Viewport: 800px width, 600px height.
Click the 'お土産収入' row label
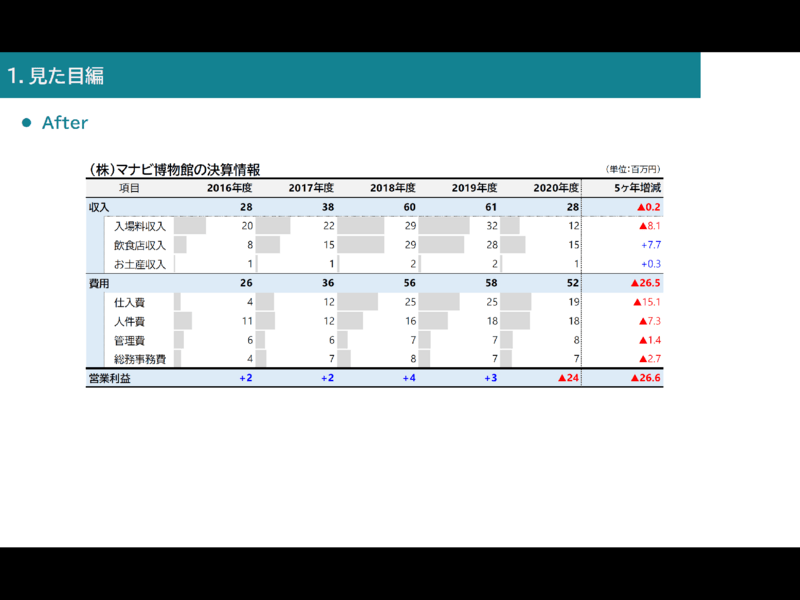[140, 264]
